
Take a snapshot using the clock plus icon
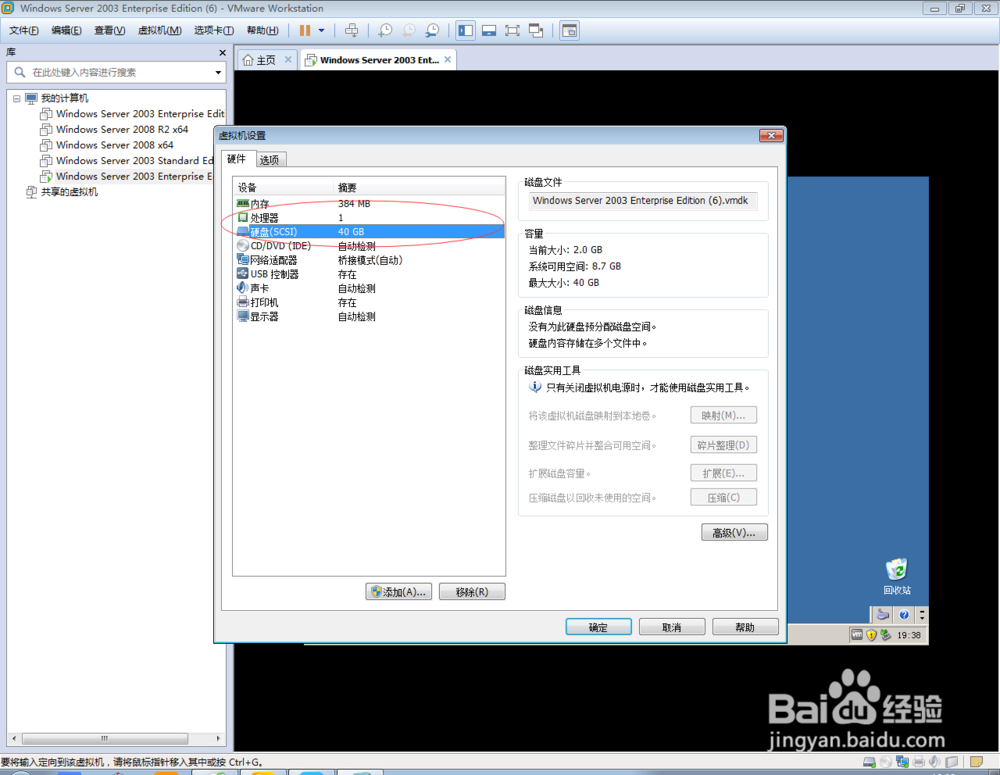(385, 31)
